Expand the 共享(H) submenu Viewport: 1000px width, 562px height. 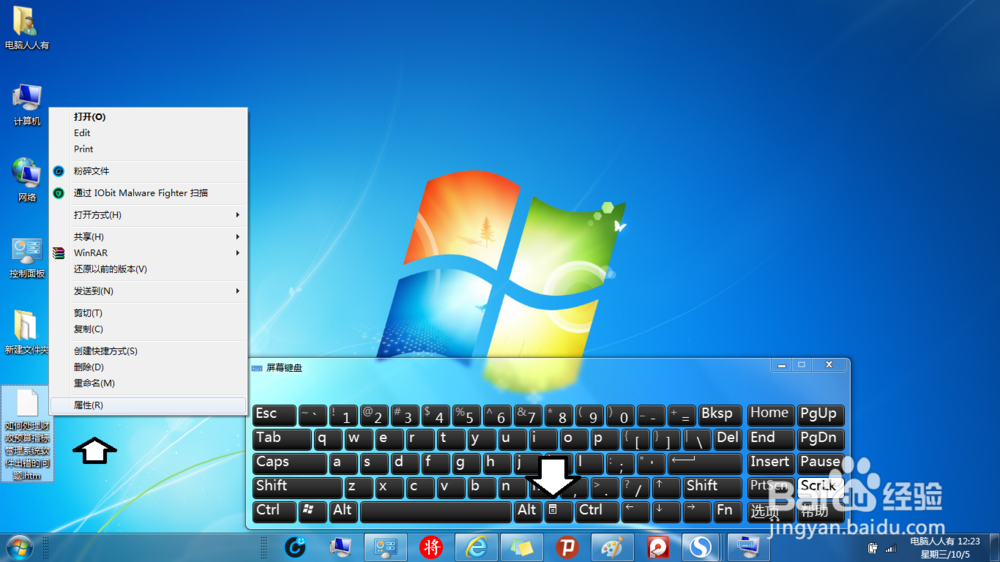(148, 237)
